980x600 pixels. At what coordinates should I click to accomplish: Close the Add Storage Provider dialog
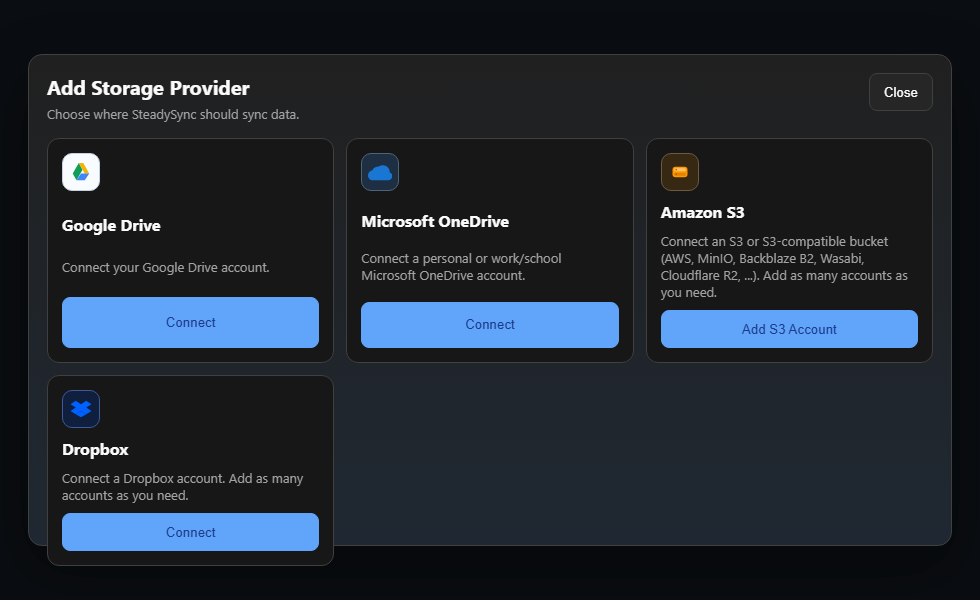[x=901, y=92]
